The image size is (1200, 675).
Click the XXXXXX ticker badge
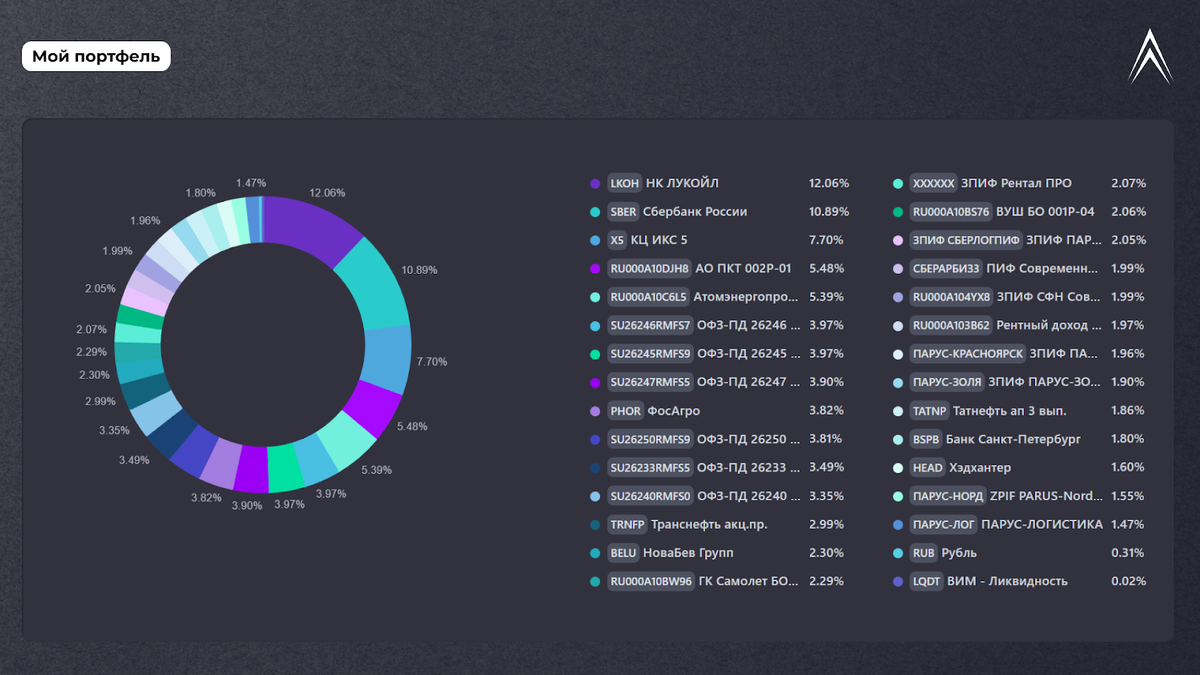(934, 184)
